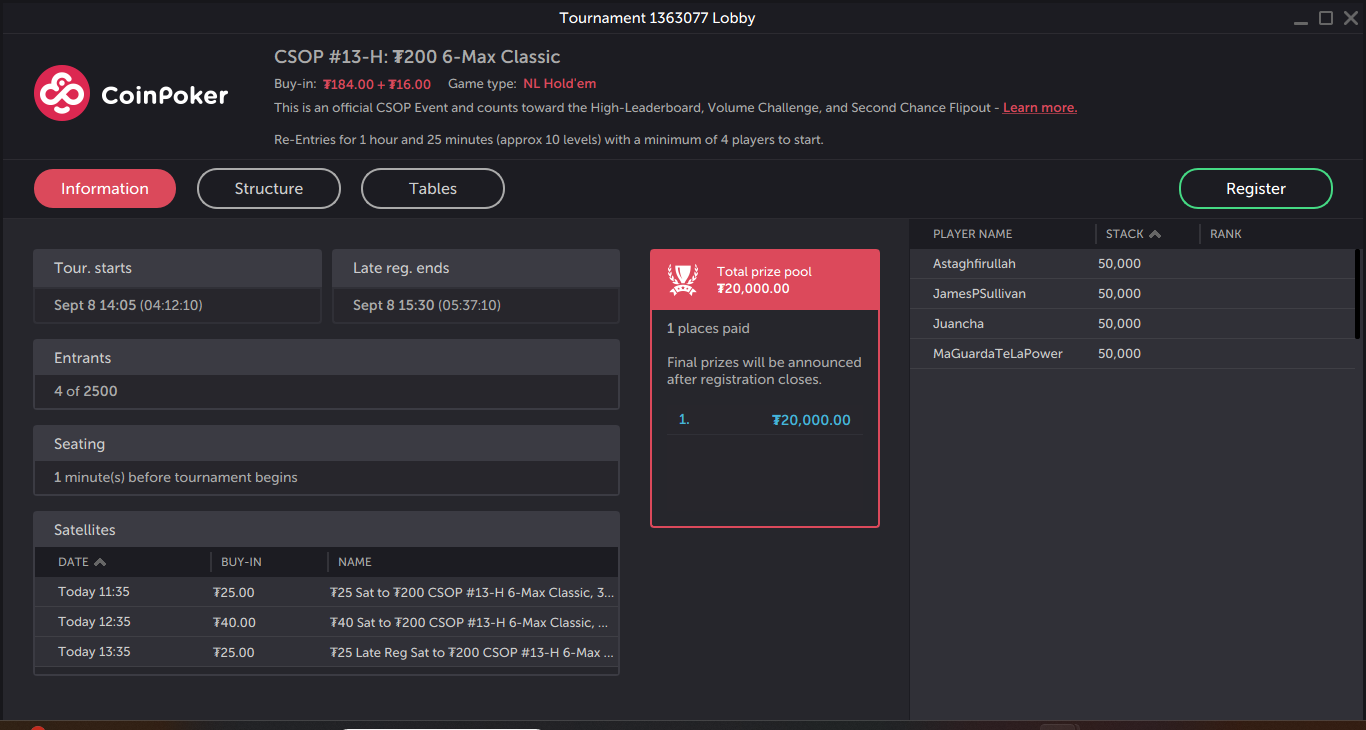
Task: Open the Tables tab
Action: [x=433, y=189]
